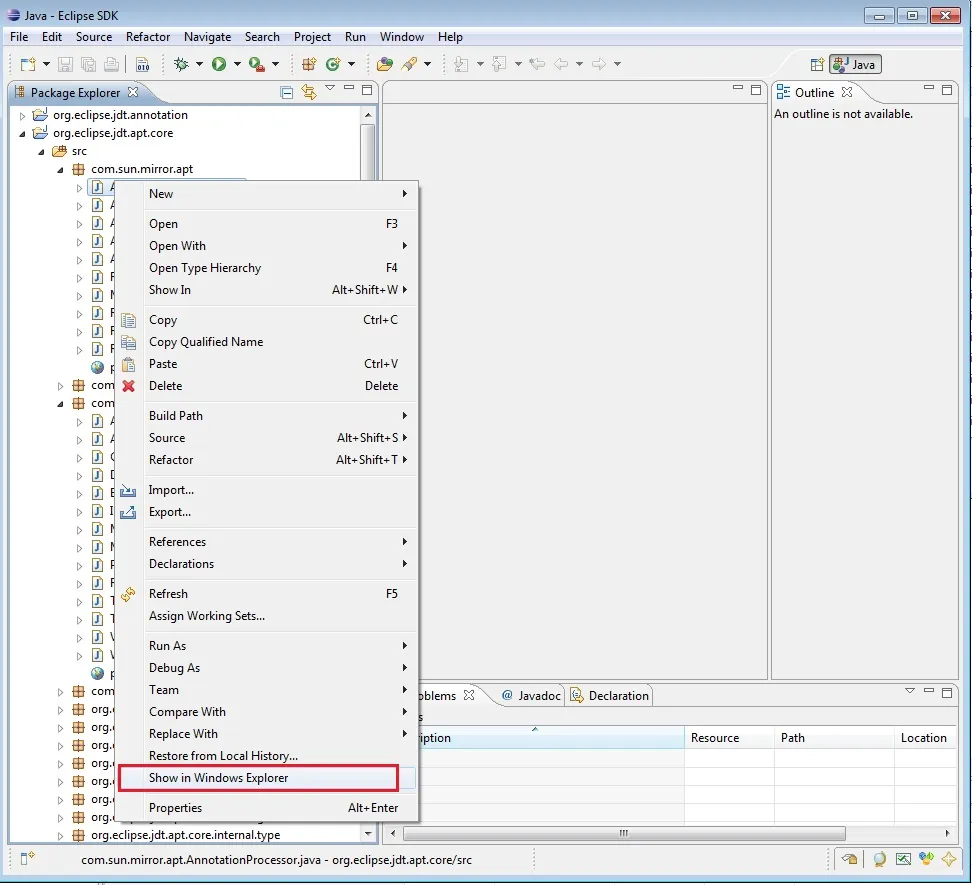
Task: Close the Outline view tab
Action: (x=847, y=92)
